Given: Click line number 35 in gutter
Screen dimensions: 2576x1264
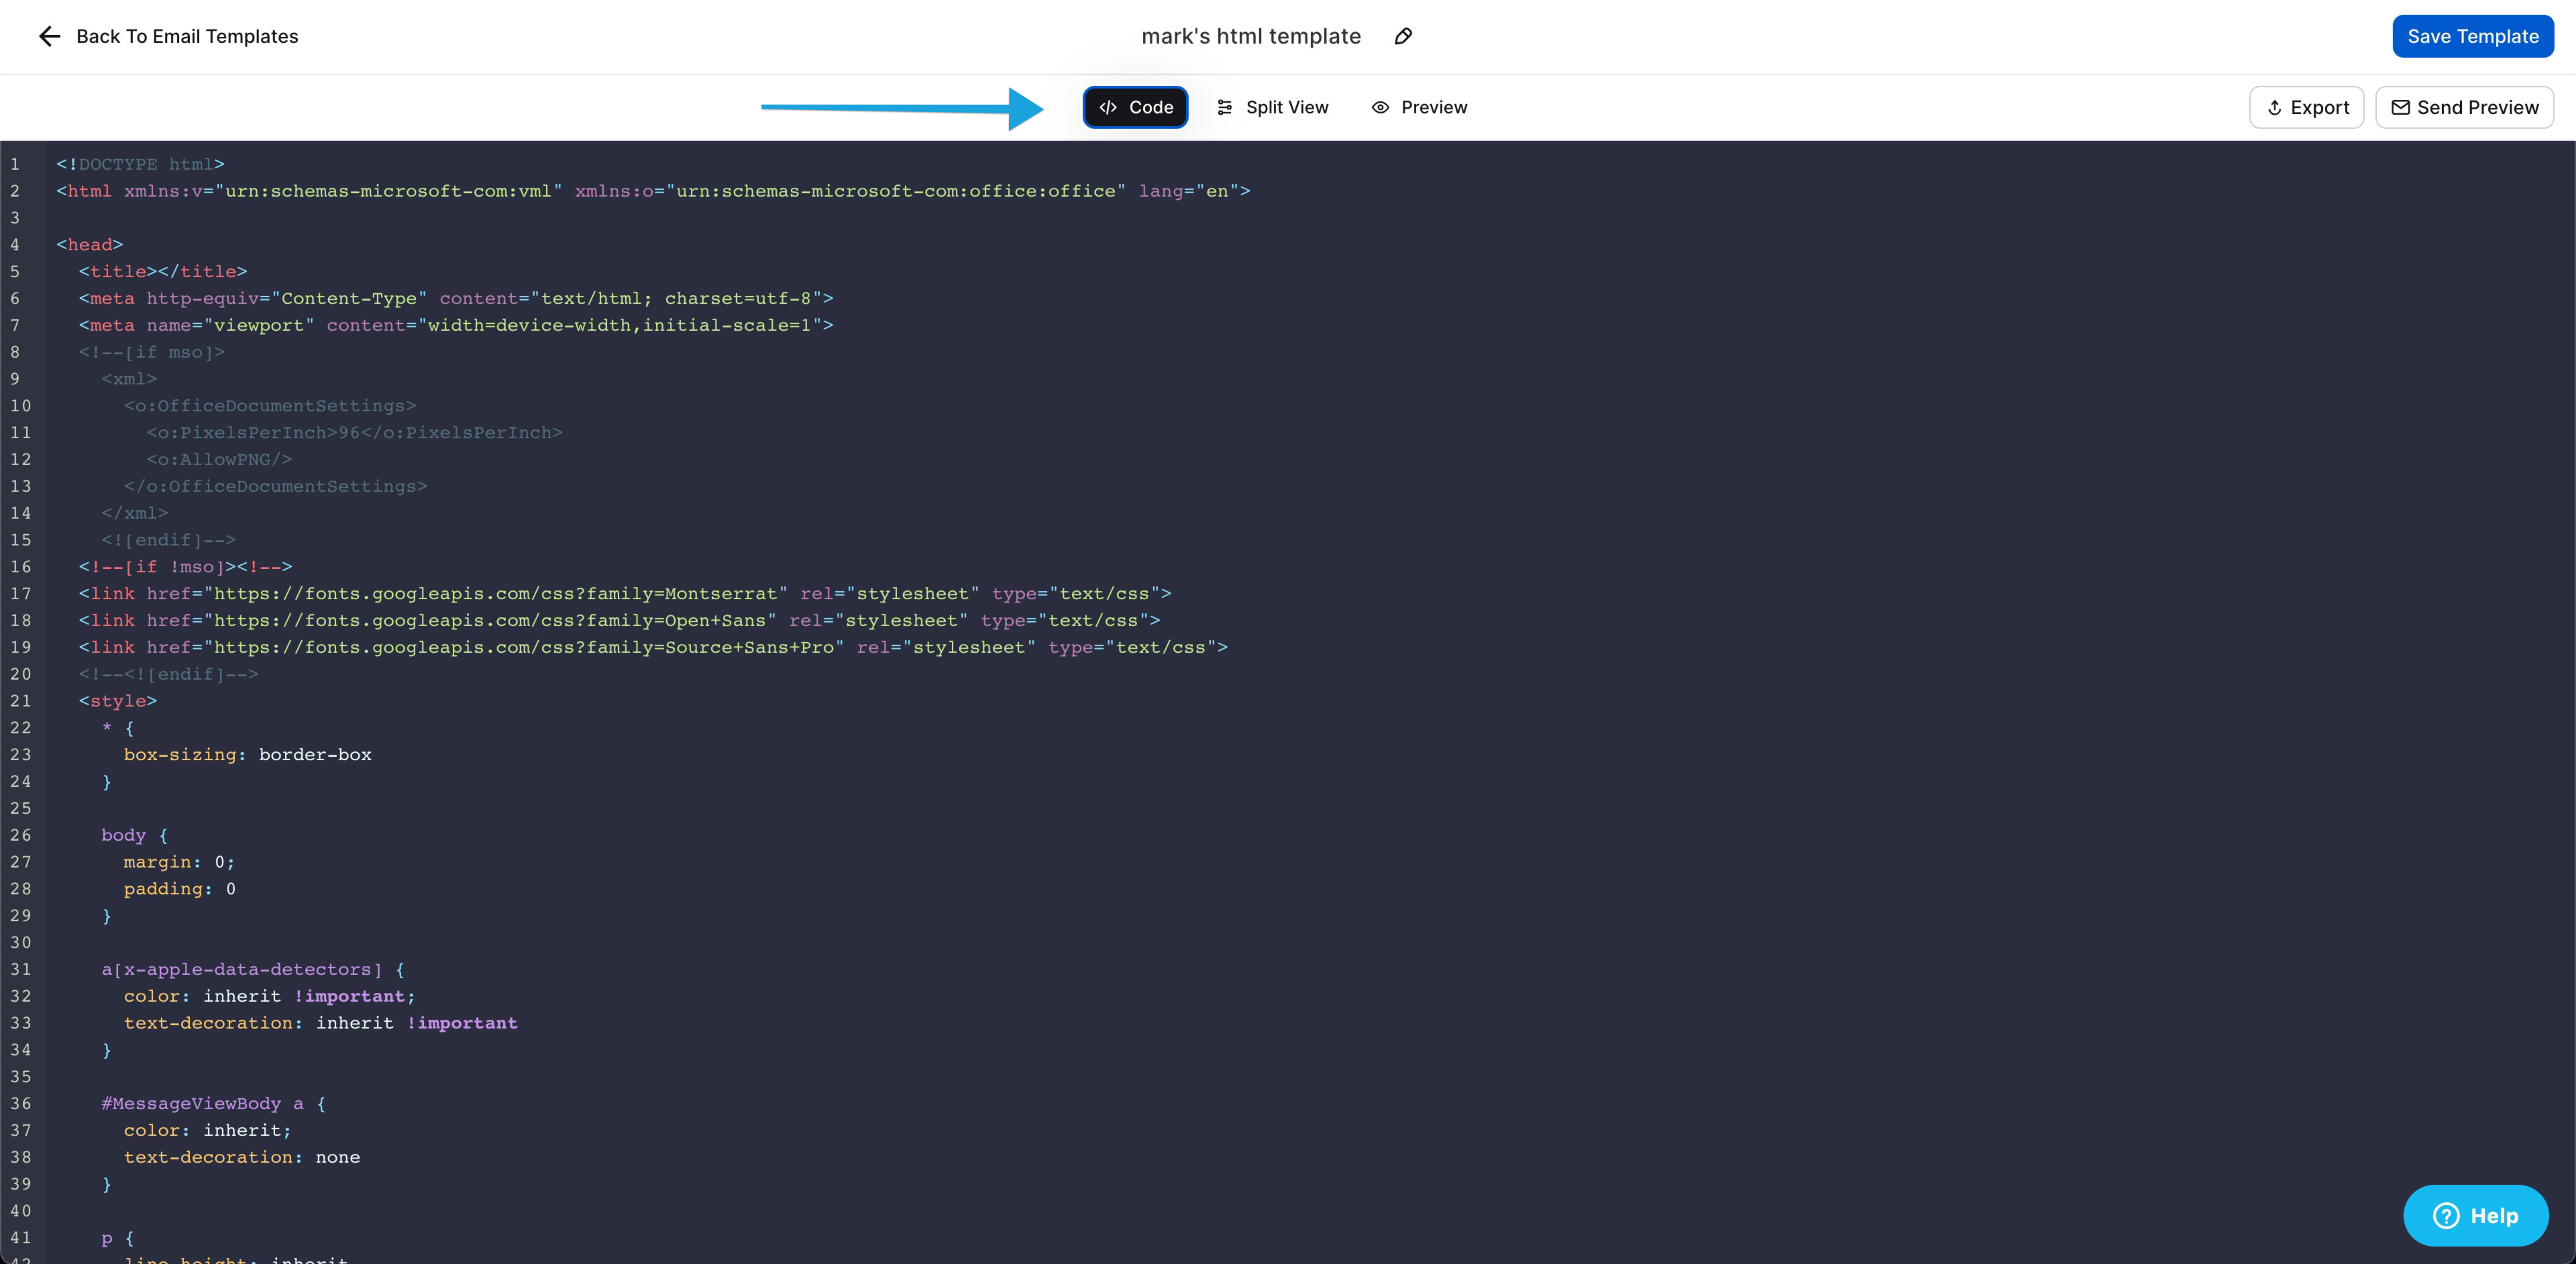Looking at the screenshot, I should click(x=21, y=1077).
